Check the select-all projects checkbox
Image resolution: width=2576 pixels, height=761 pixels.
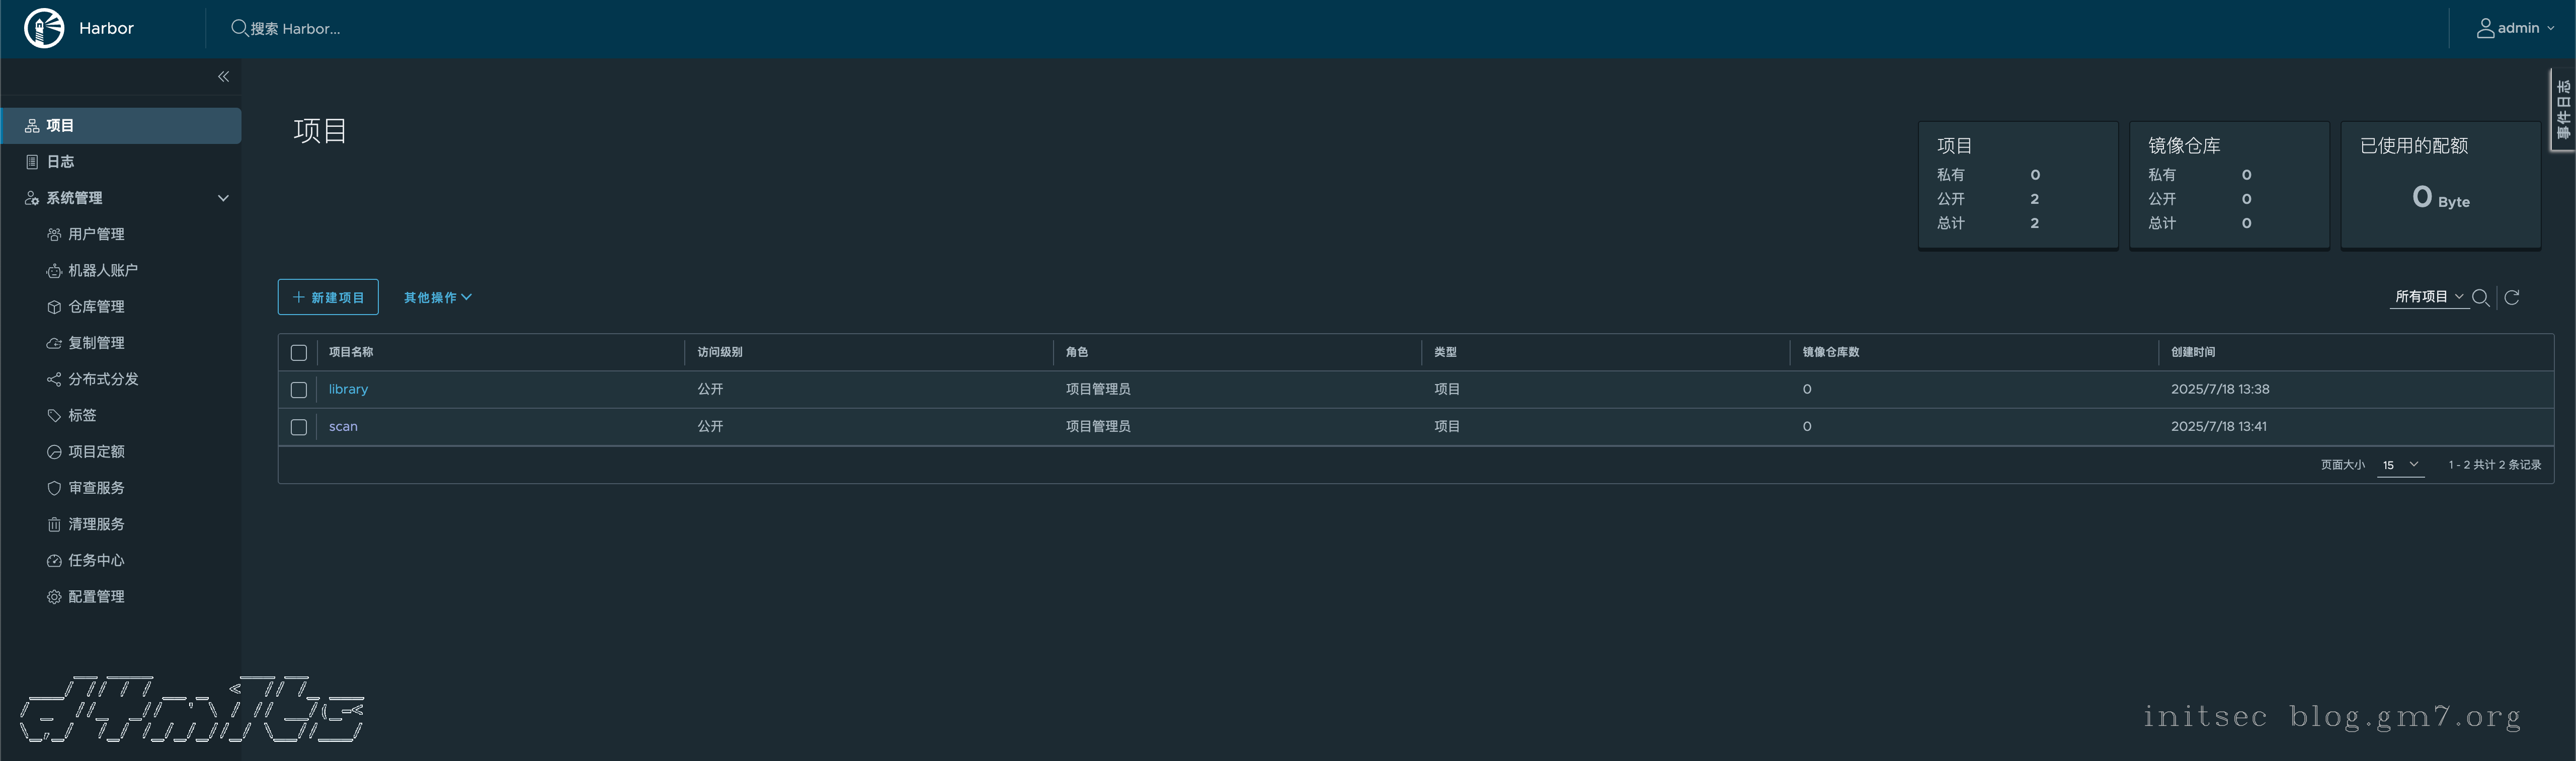pyautogui.click(x=298, y=352)
